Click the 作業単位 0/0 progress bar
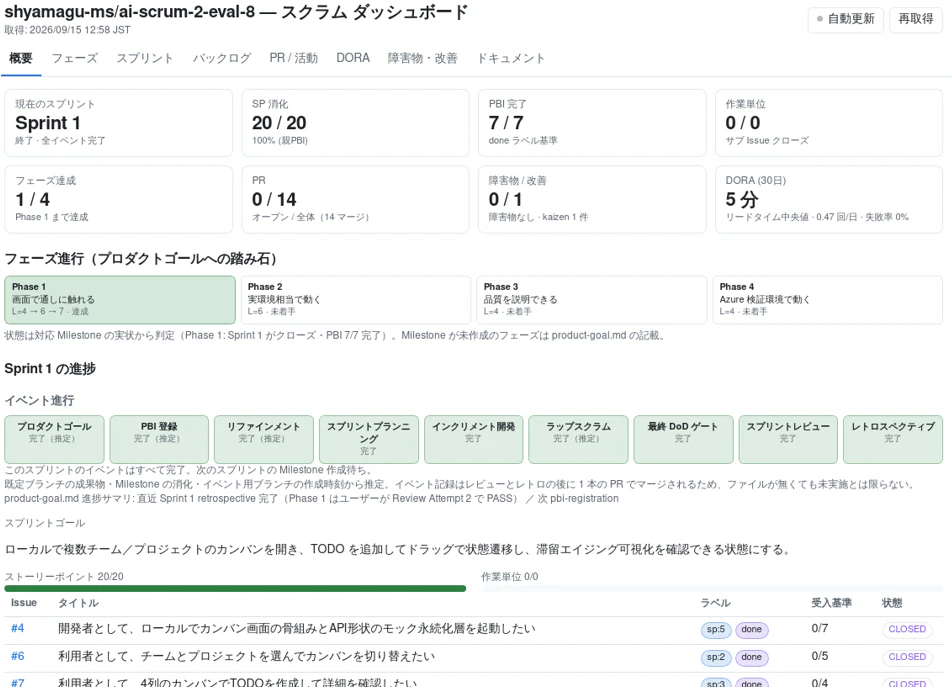The width and height of the screenshot is (952, 687). [712, 588]
